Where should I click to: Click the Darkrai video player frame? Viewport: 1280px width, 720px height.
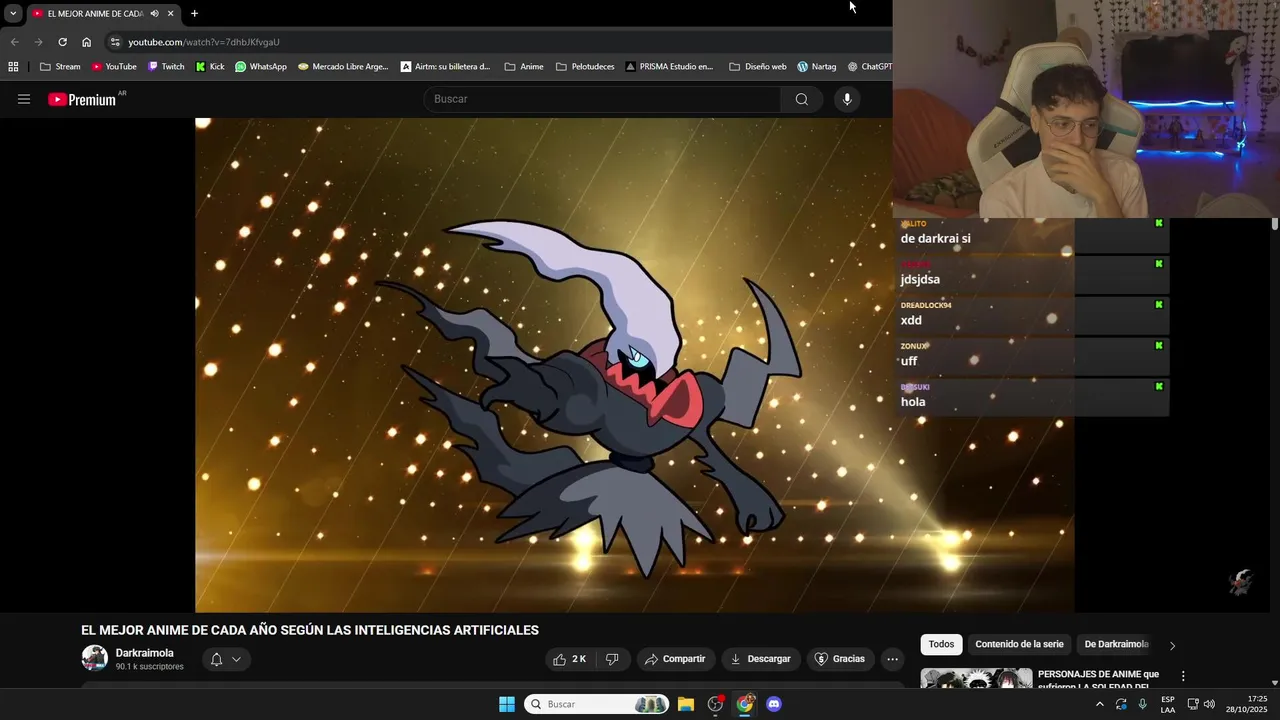(x=634, y=365)
